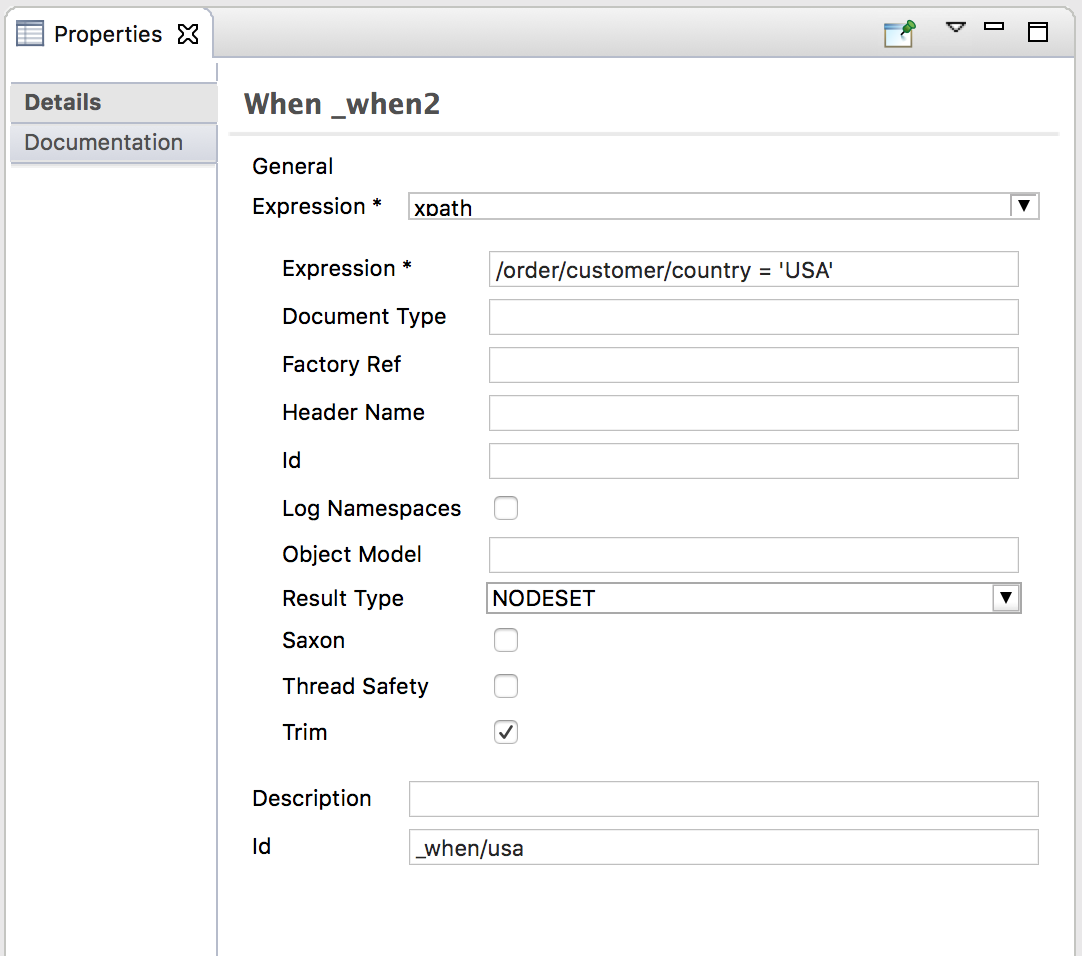Open the xpath expression language dropdown

(x=1022, y=206)
